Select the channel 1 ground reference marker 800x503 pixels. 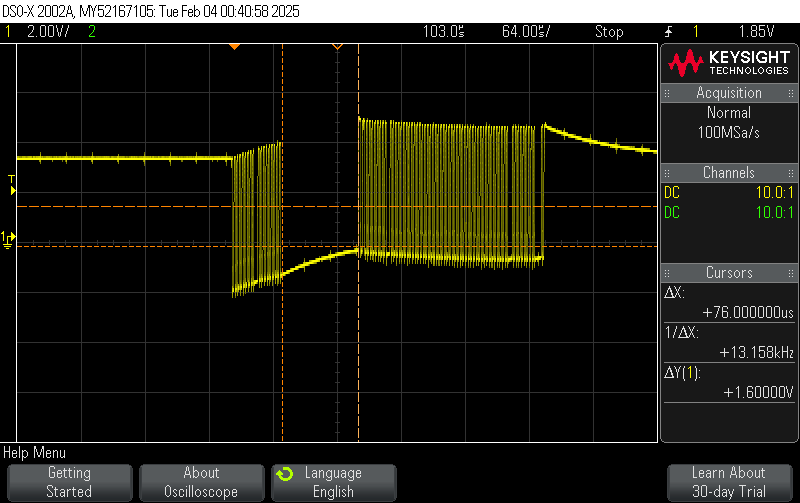[8, 238]
